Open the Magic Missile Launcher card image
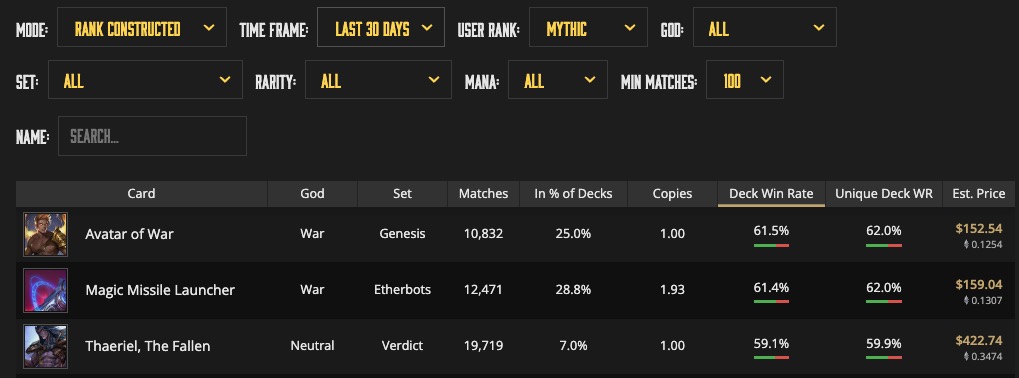Screen dimensions: 1019x378 45,290
